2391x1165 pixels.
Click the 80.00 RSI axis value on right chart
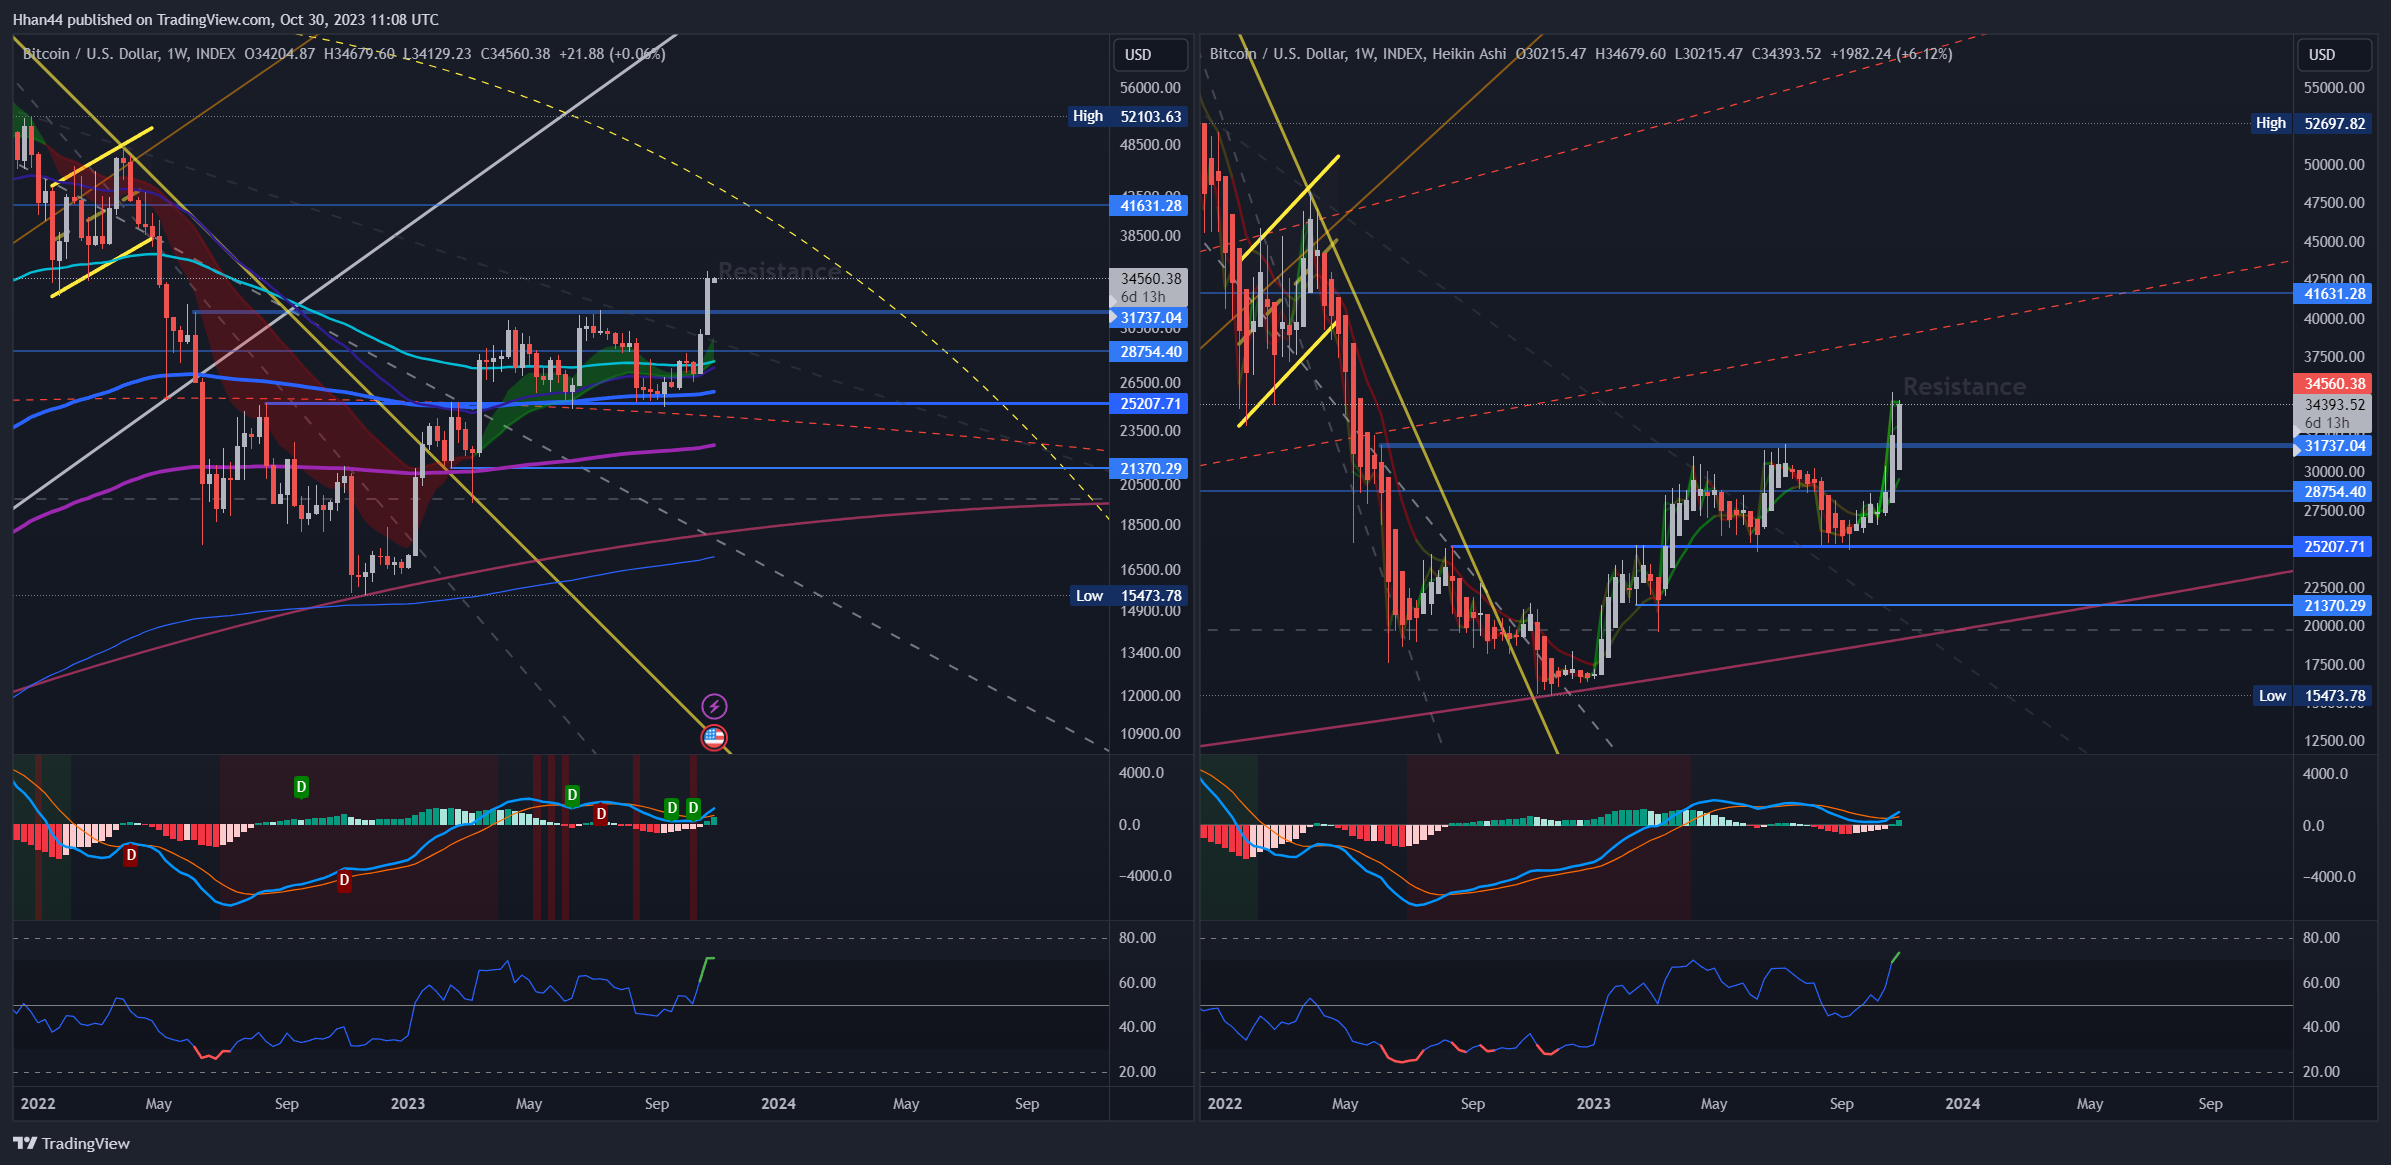tap(2321, 938)
